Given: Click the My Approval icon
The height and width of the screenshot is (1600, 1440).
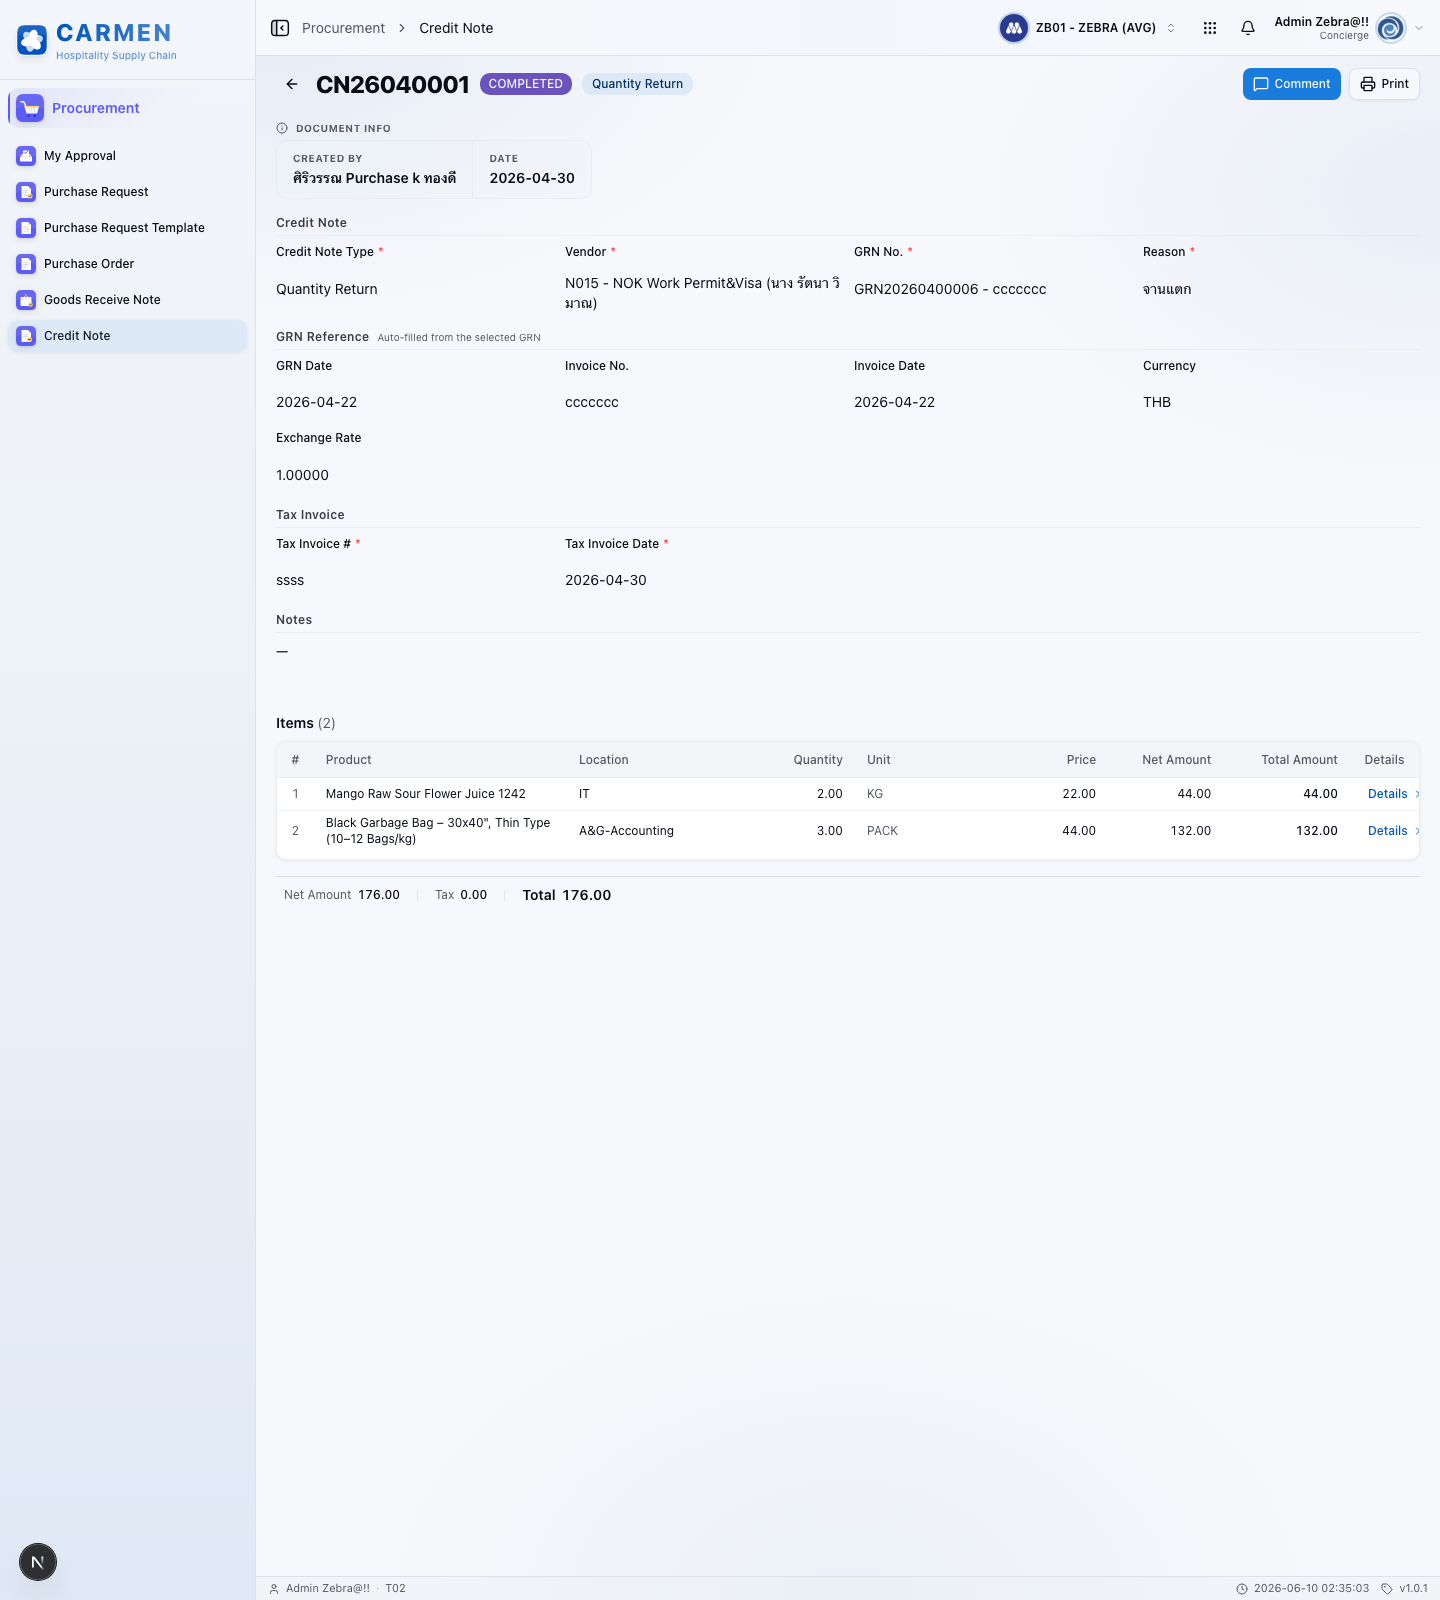Looking at the screenshot, I should pyautogui.click(x=26, y=156).
